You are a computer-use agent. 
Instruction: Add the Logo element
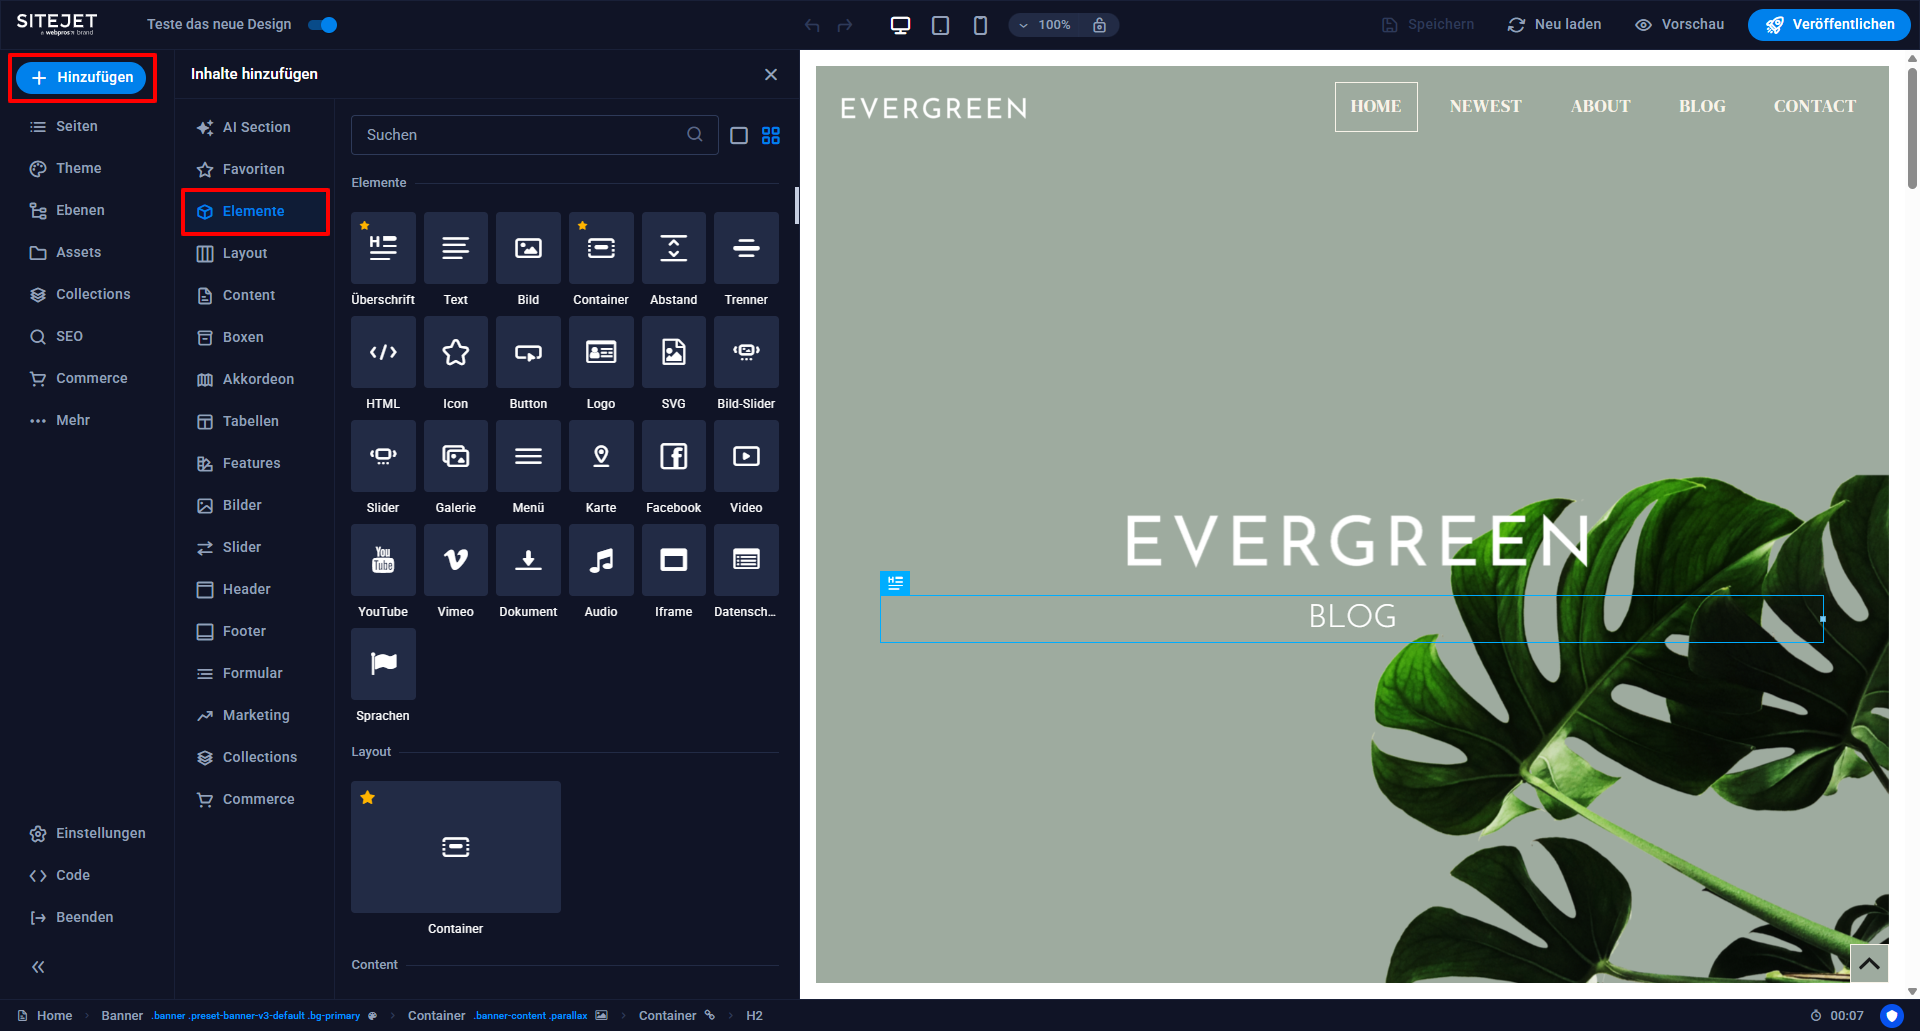click(601, 352)
